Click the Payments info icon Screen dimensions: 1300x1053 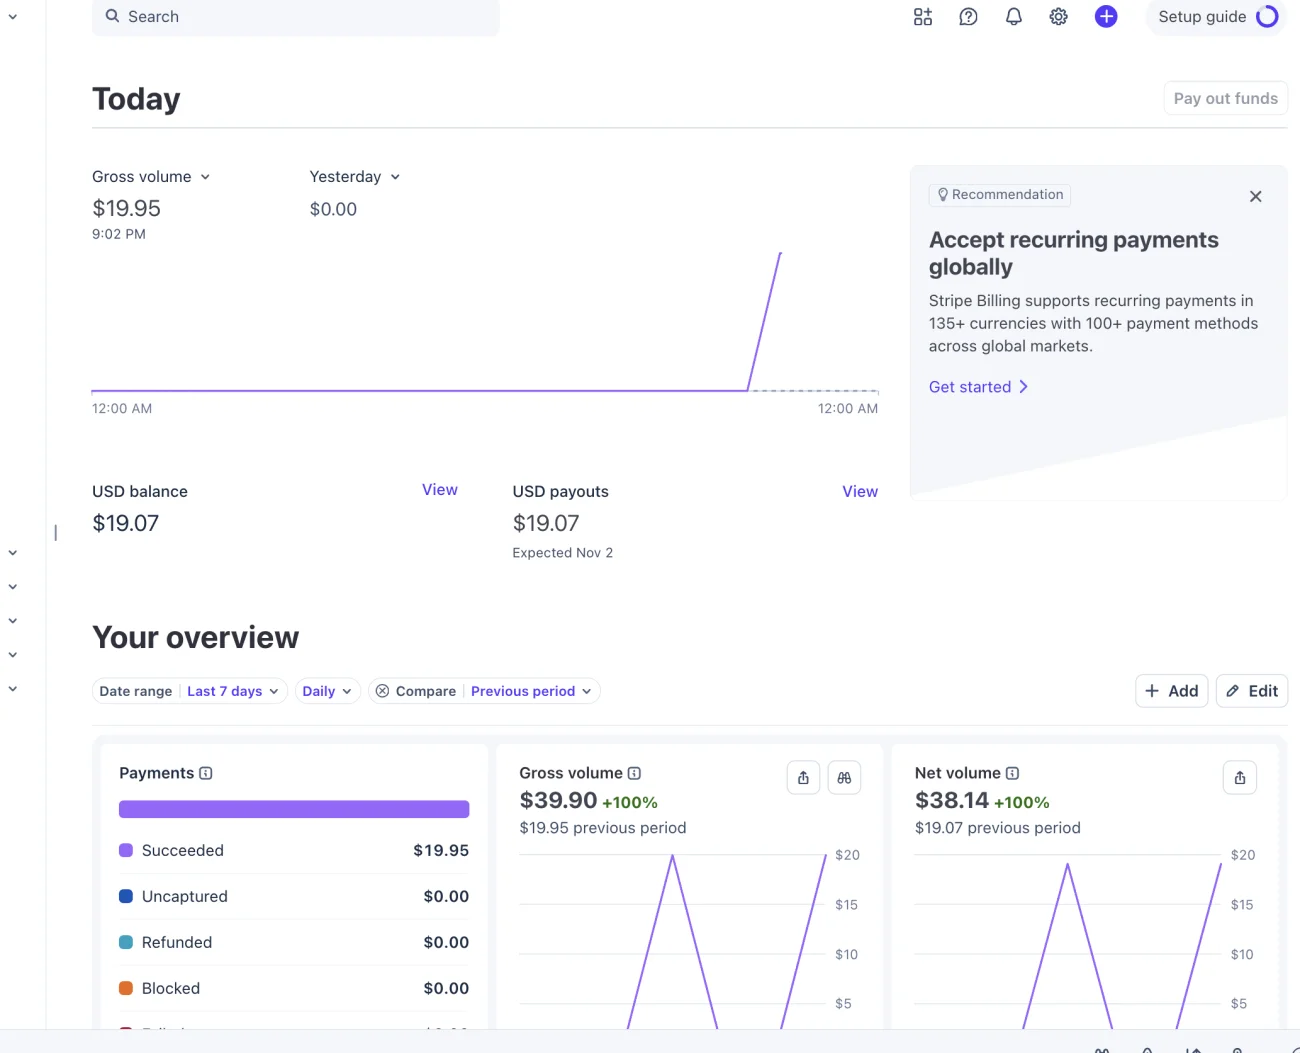pos(206,773)
